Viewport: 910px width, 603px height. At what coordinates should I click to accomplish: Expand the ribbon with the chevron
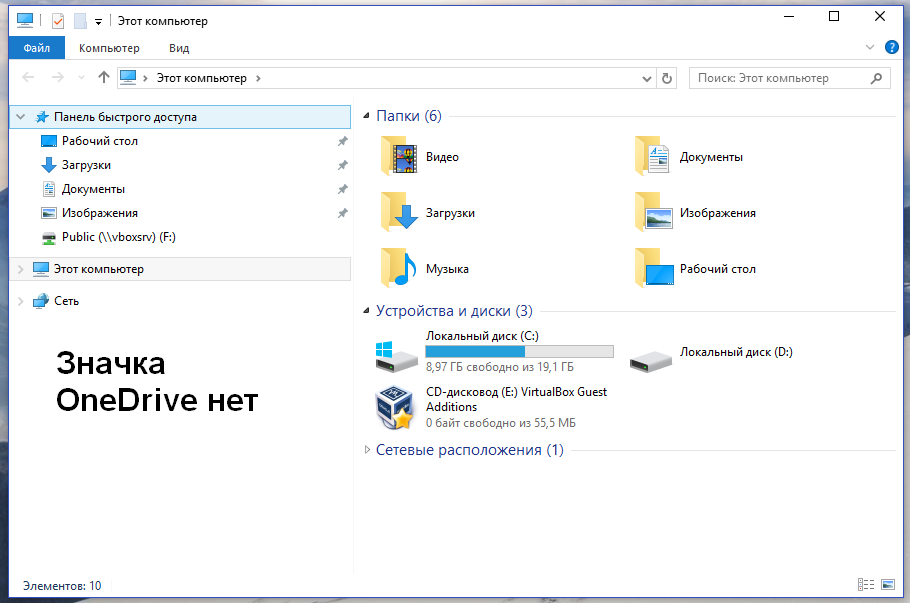(x=869, y=48)
